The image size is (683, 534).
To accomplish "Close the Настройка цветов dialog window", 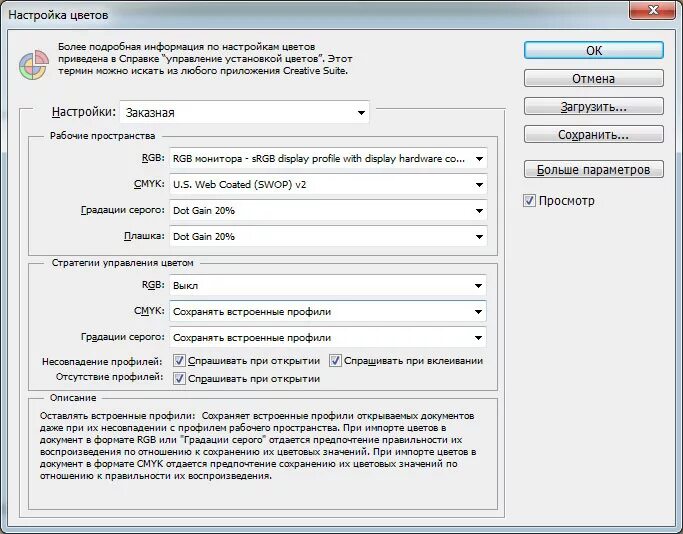I will (652, 10).
